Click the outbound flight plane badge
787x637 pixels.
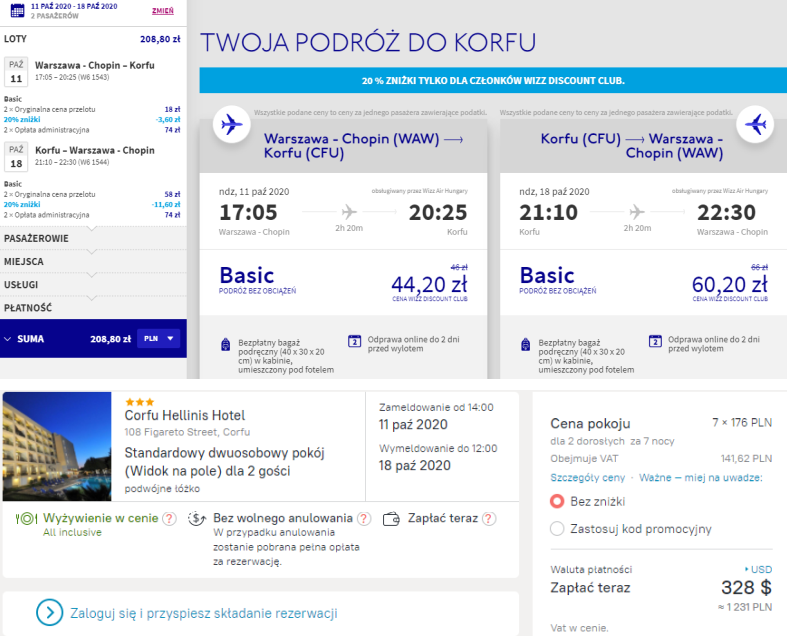coord(231,124)
